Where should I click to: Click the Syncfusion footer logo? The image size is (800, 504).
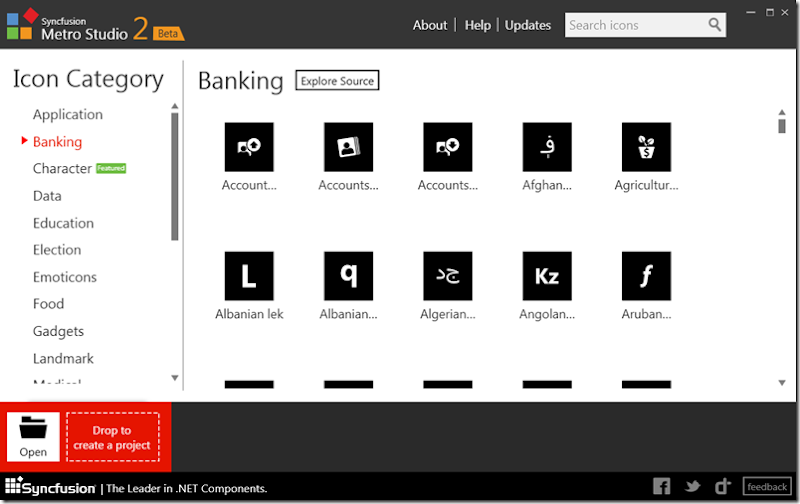50,487
